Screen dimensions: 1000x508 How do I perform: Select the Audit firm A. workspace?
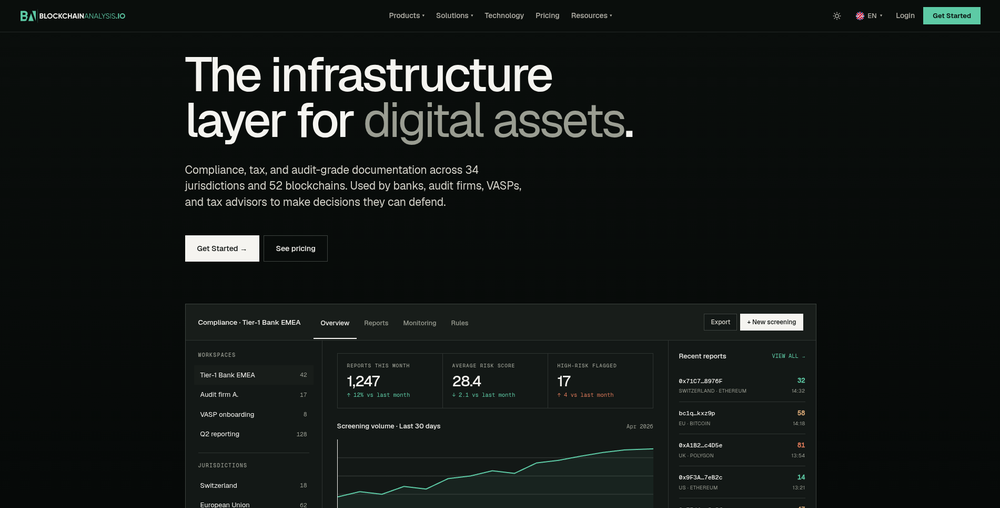pos(253,395)
